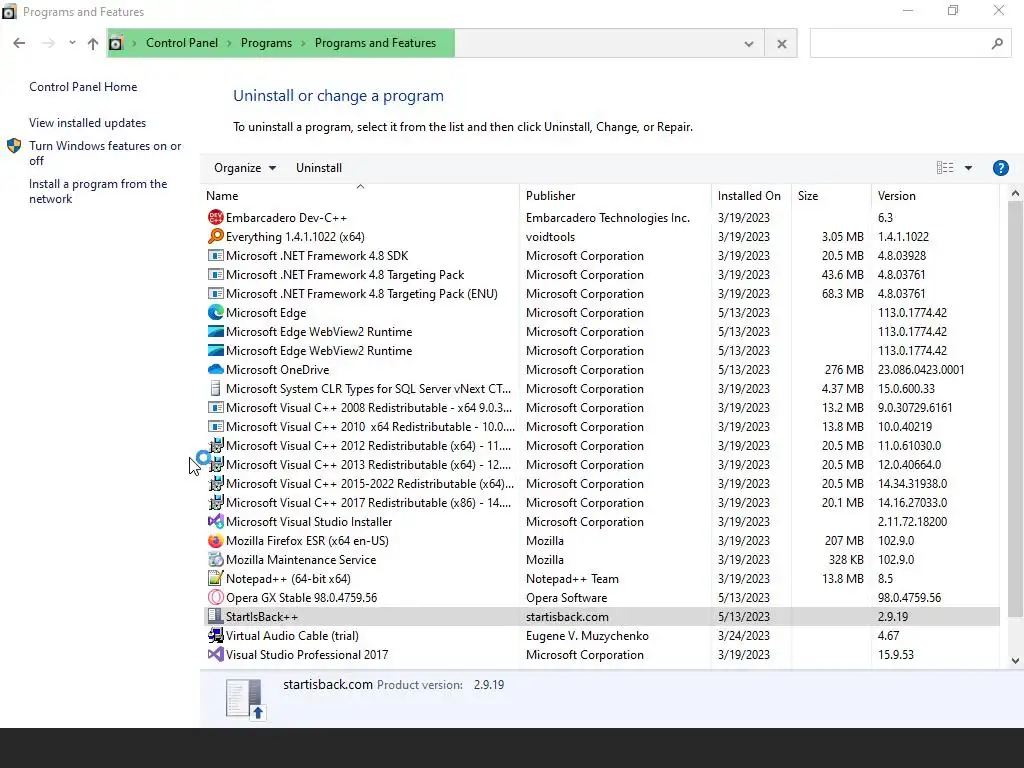
Task: Click the Everything search magnifier icon
Action: coord(216,236)
